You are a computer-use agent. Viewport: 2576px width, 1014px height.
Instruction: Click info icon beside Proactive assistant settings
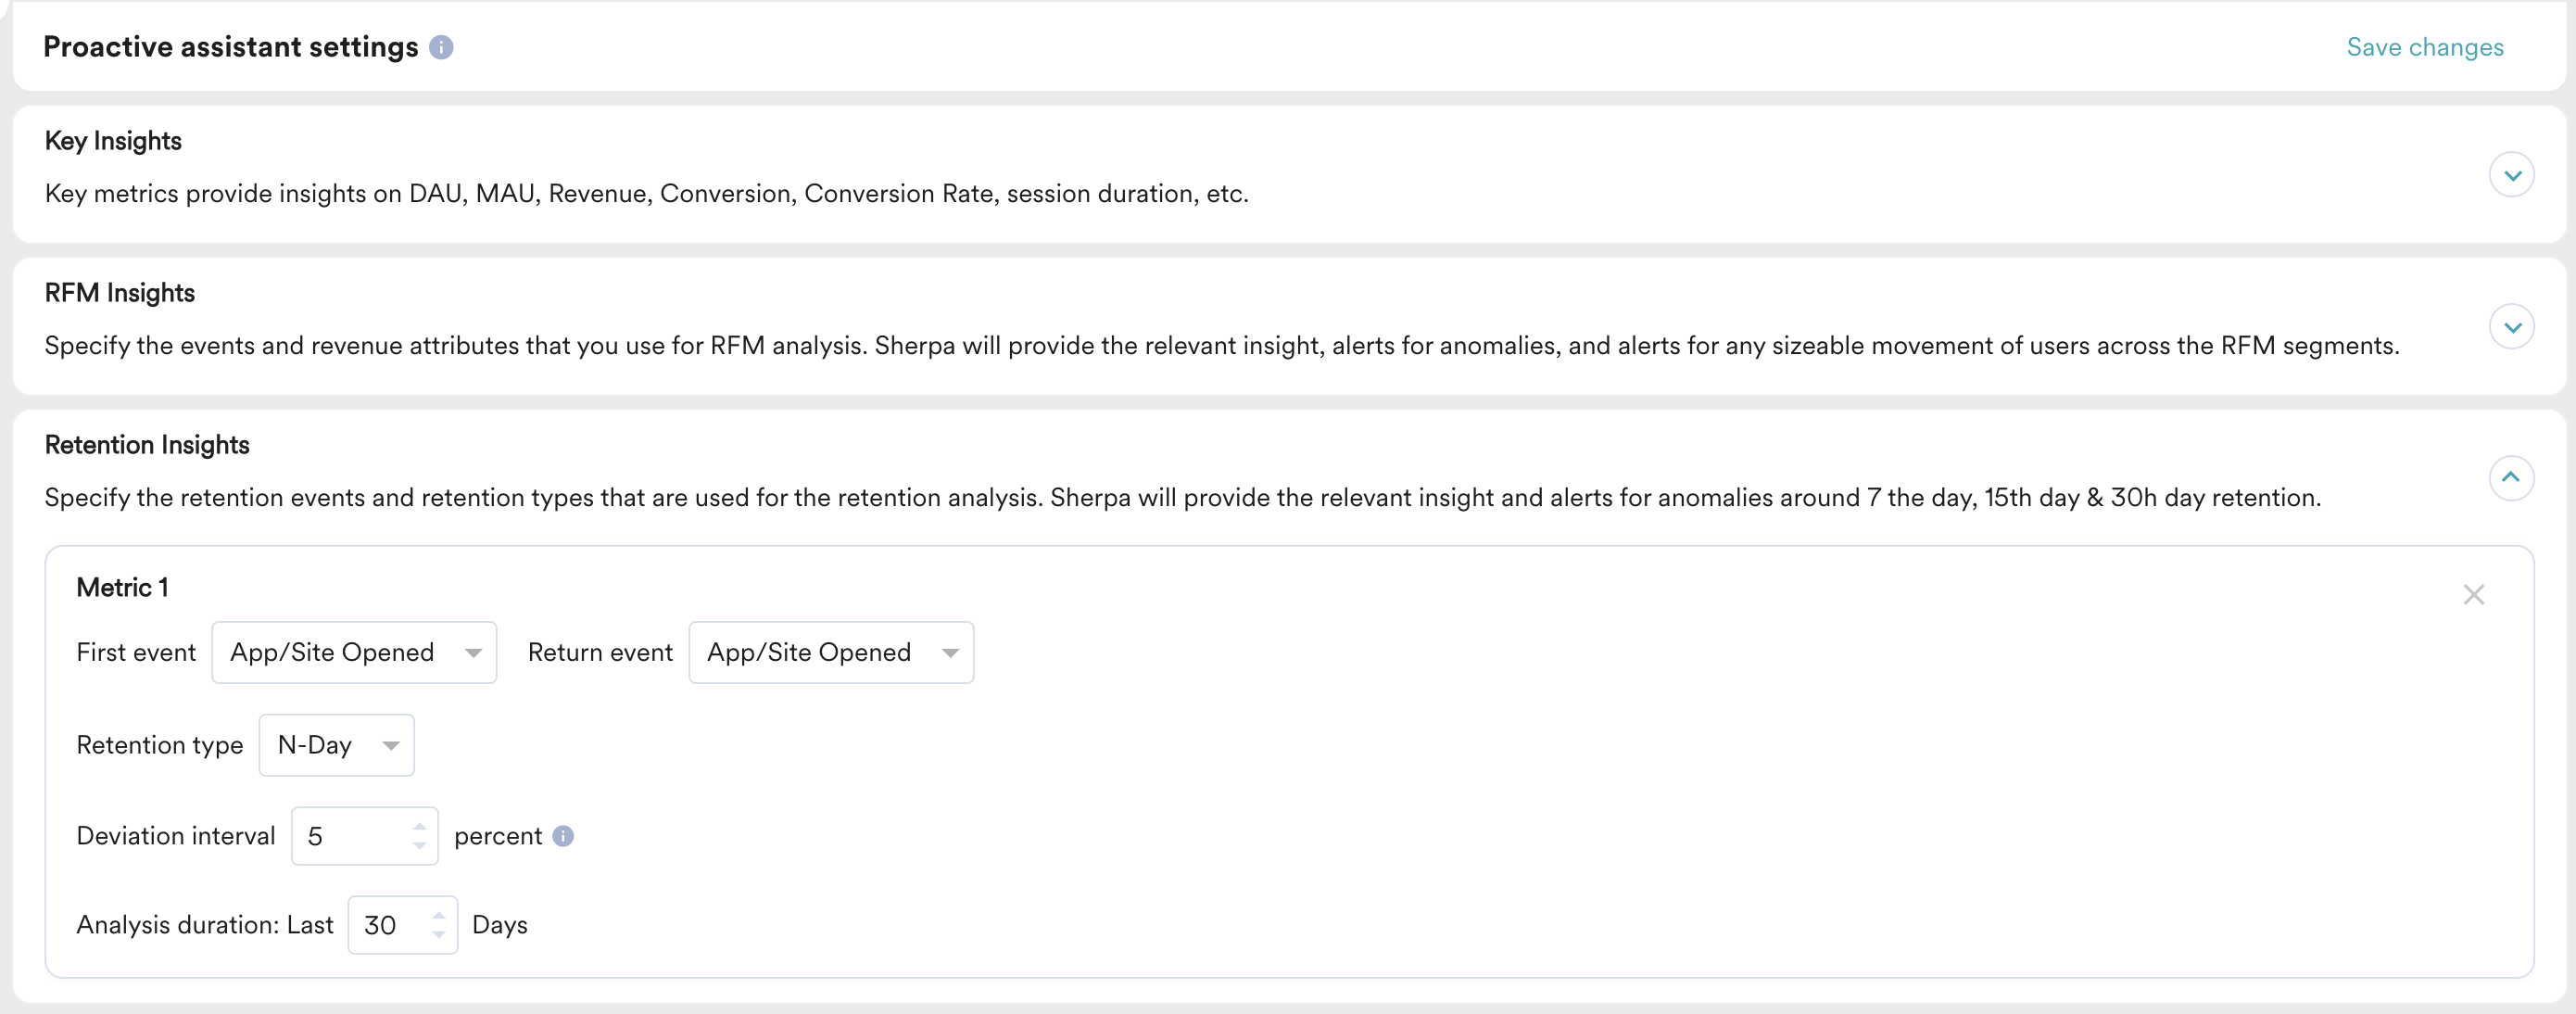coord(441,47)
